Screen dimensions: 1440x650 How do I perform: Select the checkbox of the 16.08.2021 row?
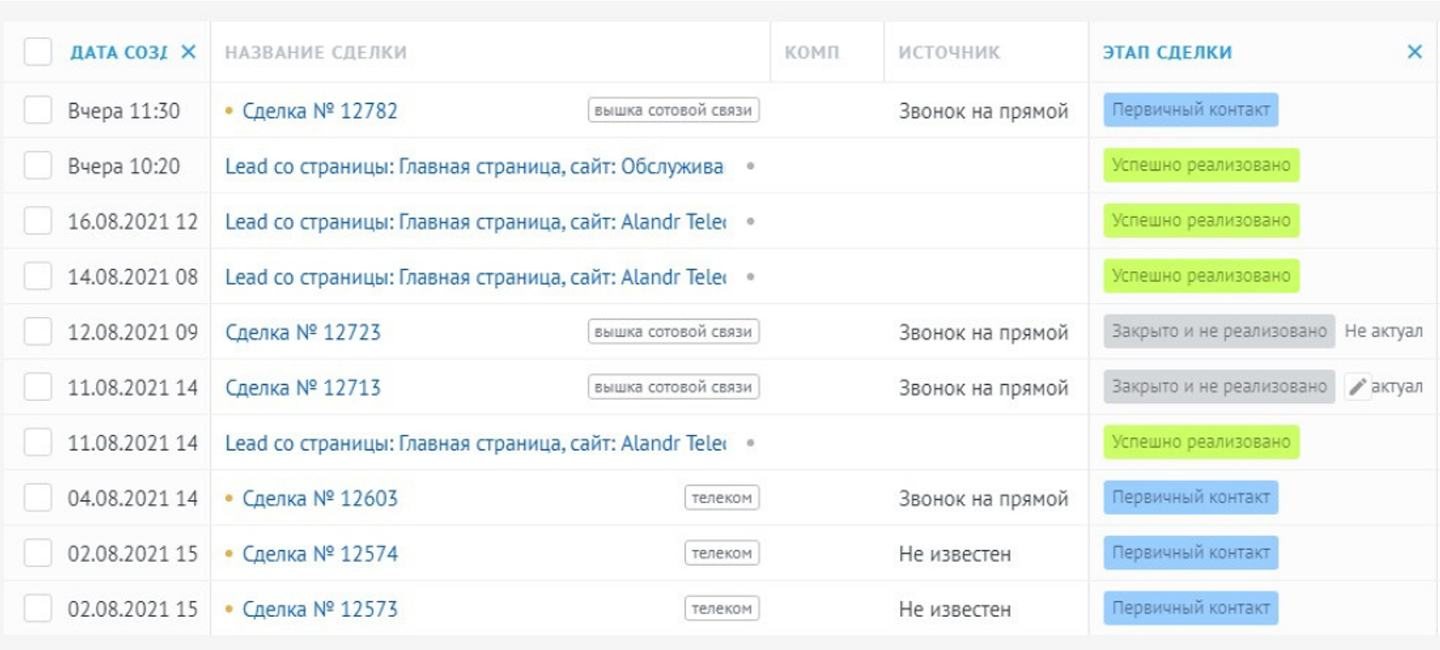[38, 221]
